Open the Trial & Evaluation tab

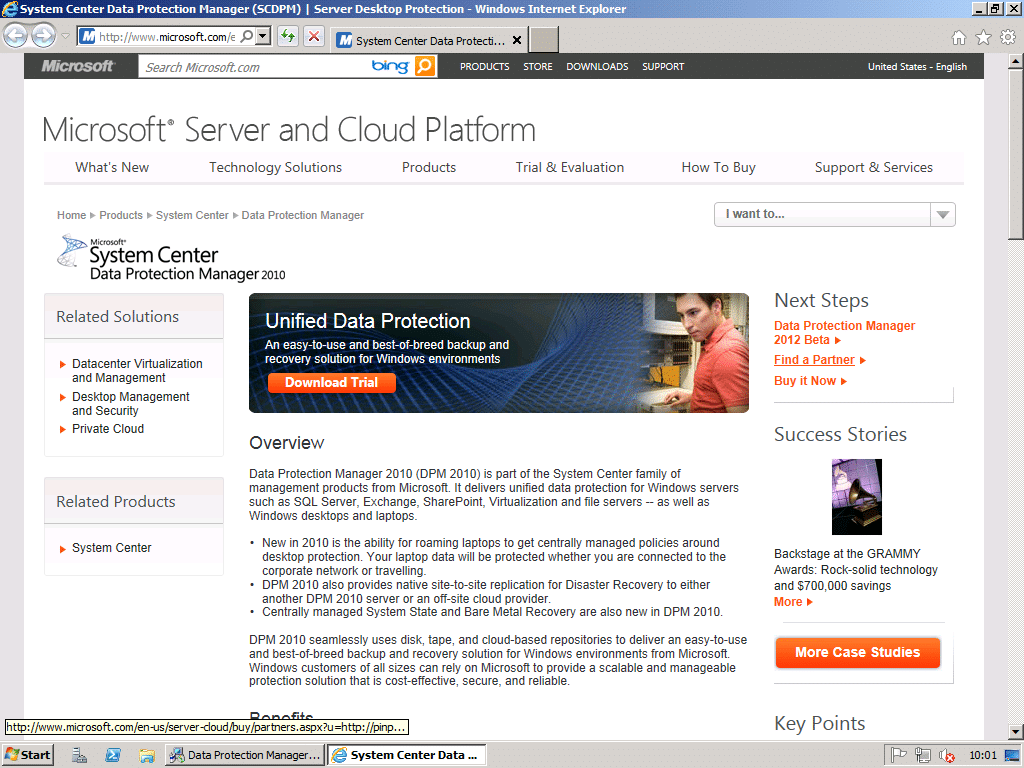[x=569, y=167]
